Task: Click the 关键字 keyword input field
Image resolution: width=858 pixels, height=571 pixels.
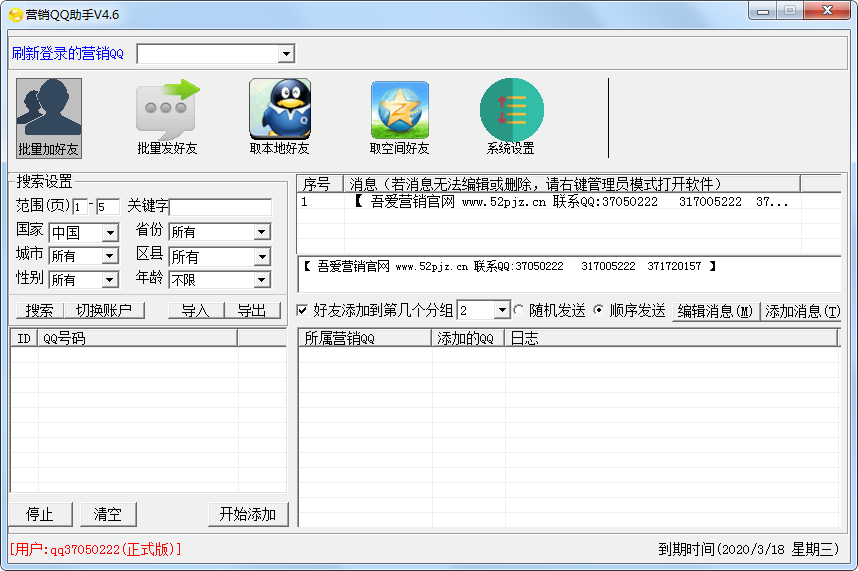Action: pyautogui.click(x=220, y=207)
